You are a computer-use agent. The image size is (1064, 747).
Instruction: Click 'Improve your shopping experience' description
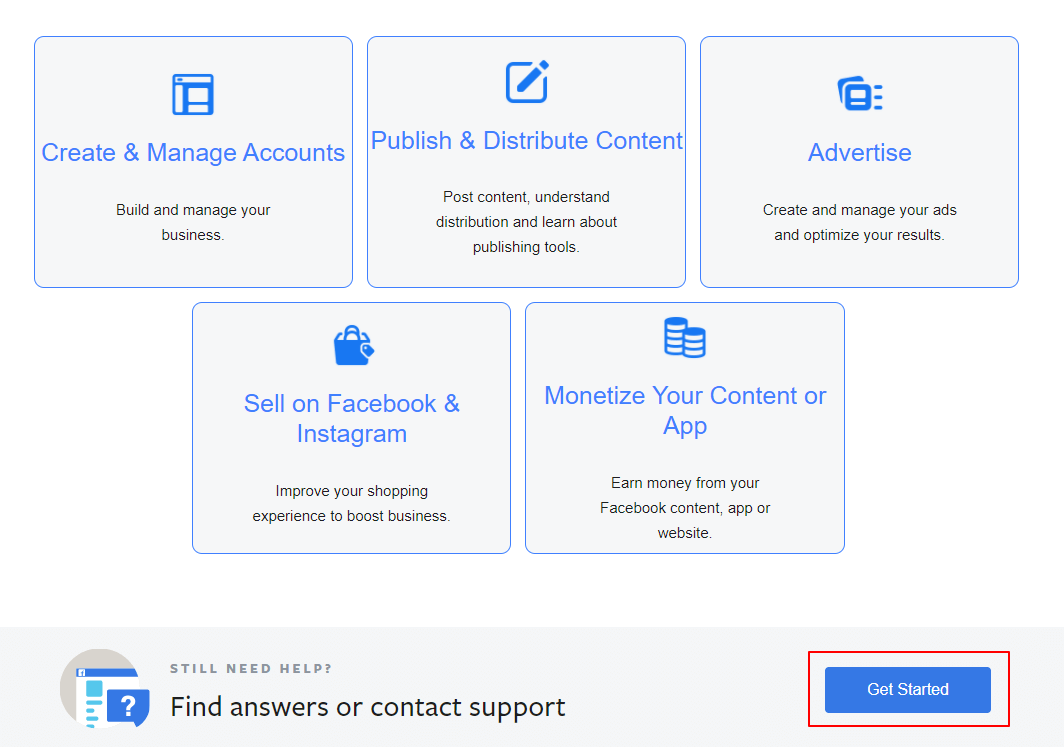(352, 503)
